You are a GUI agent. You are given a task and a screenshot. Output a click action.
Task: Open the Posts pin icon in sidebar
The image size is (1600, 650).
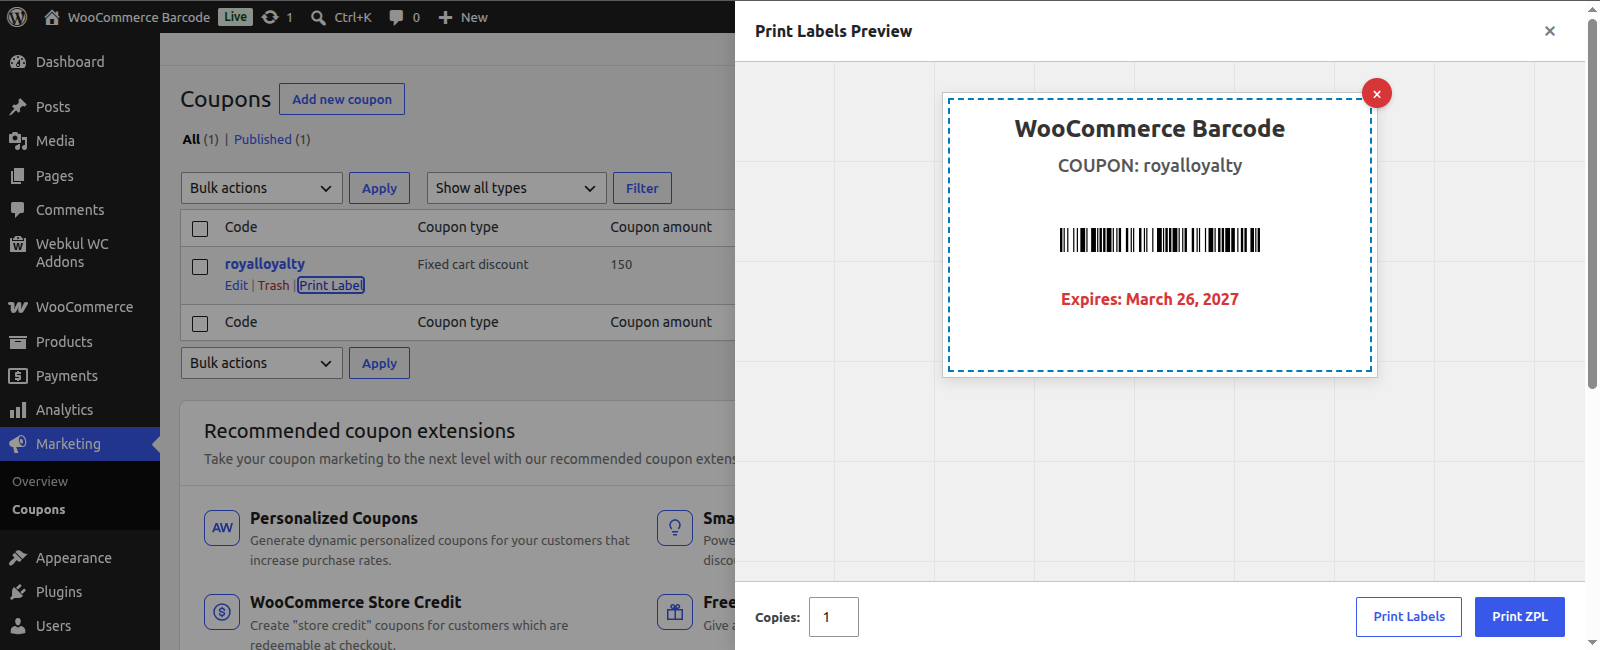[x=18, y=107]
